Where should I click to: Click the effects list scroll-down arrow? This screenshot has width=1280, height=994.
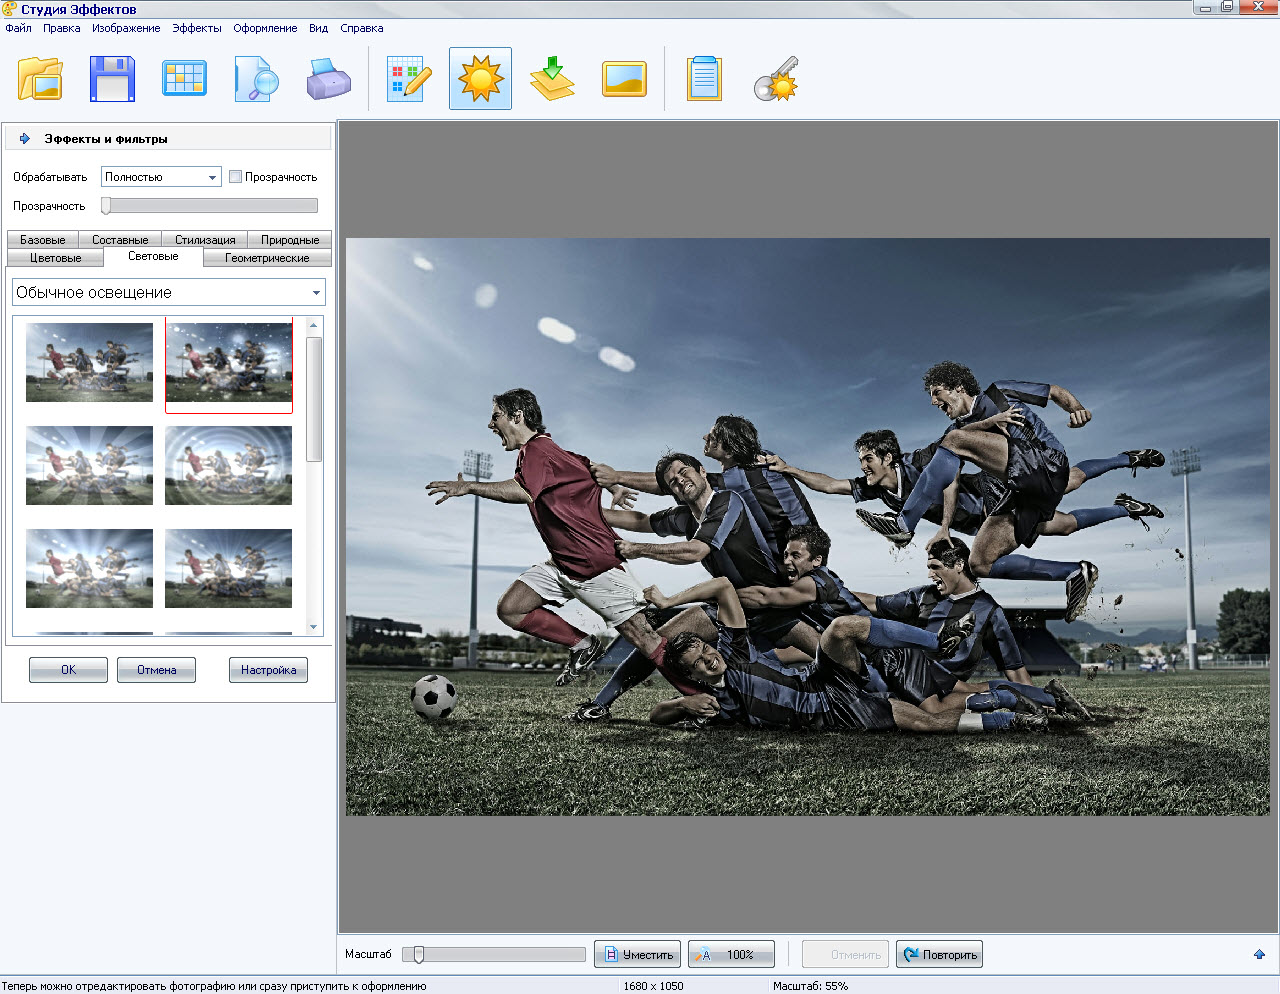[x=314, y=627]
